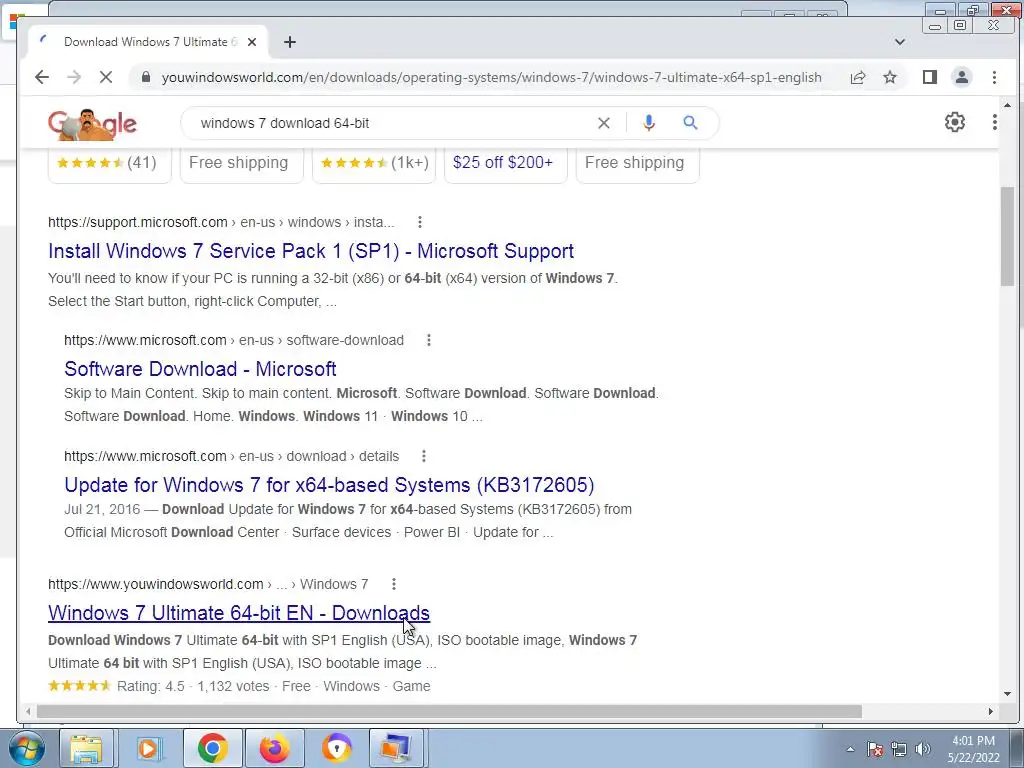Select the Download Windows 7 Ultimate tab
The image size is (1024, 768).
click(148, 42)
